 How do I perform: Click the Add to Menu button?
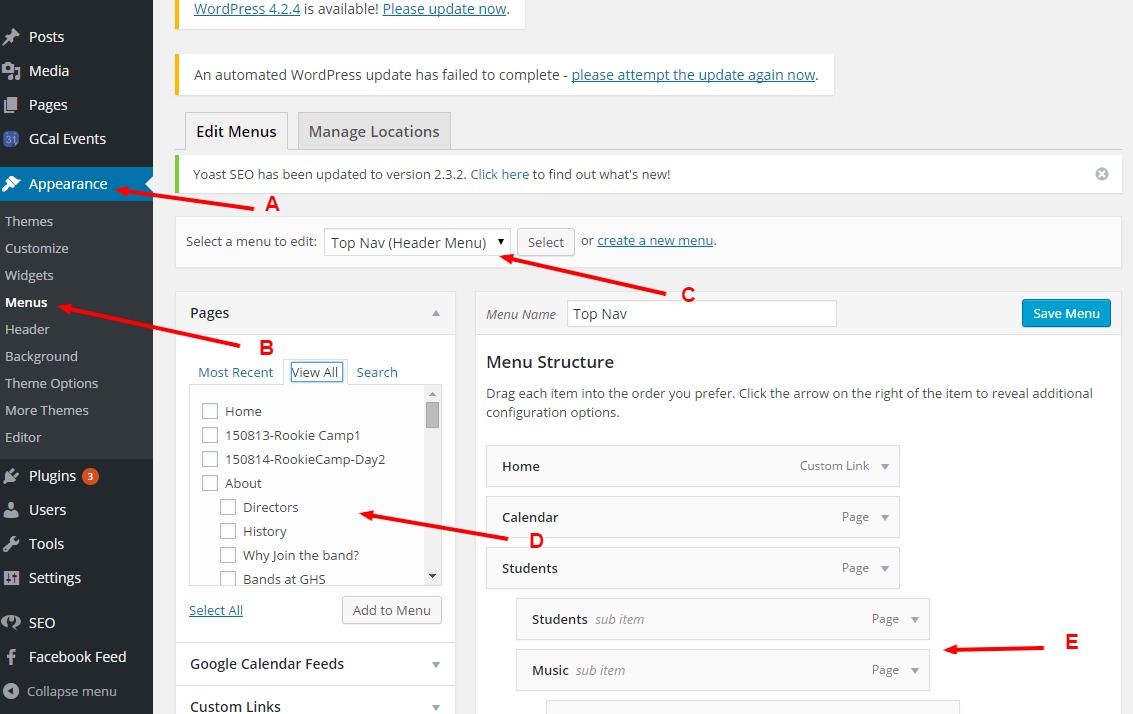point(392,610)
